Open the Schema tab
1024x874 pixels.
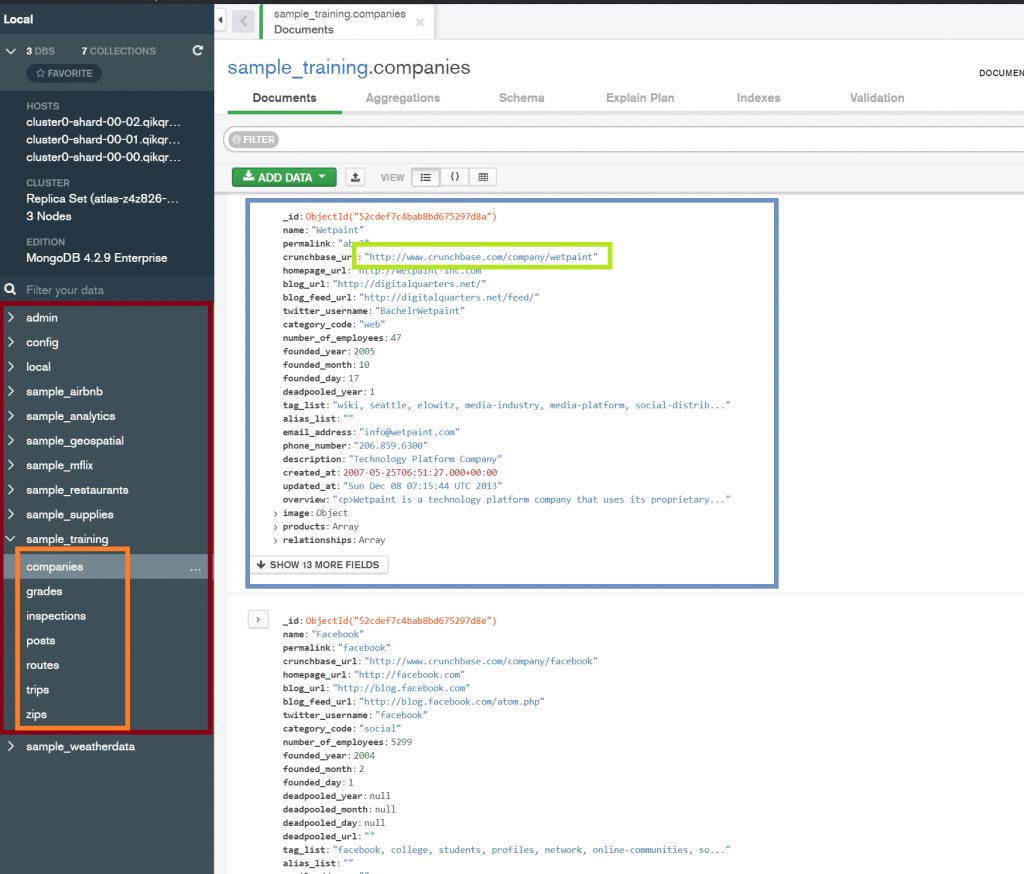click(521, 98)
